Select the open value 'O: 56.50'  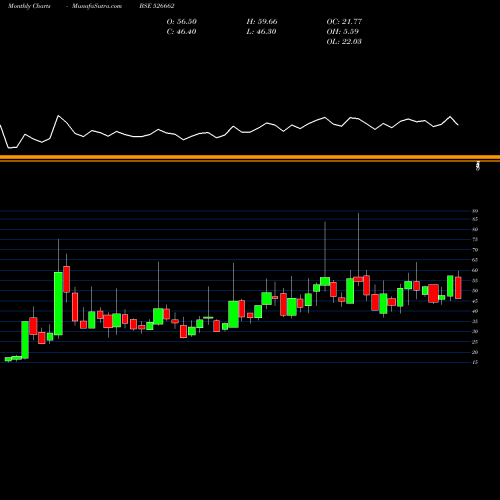[x=182, y=22]
